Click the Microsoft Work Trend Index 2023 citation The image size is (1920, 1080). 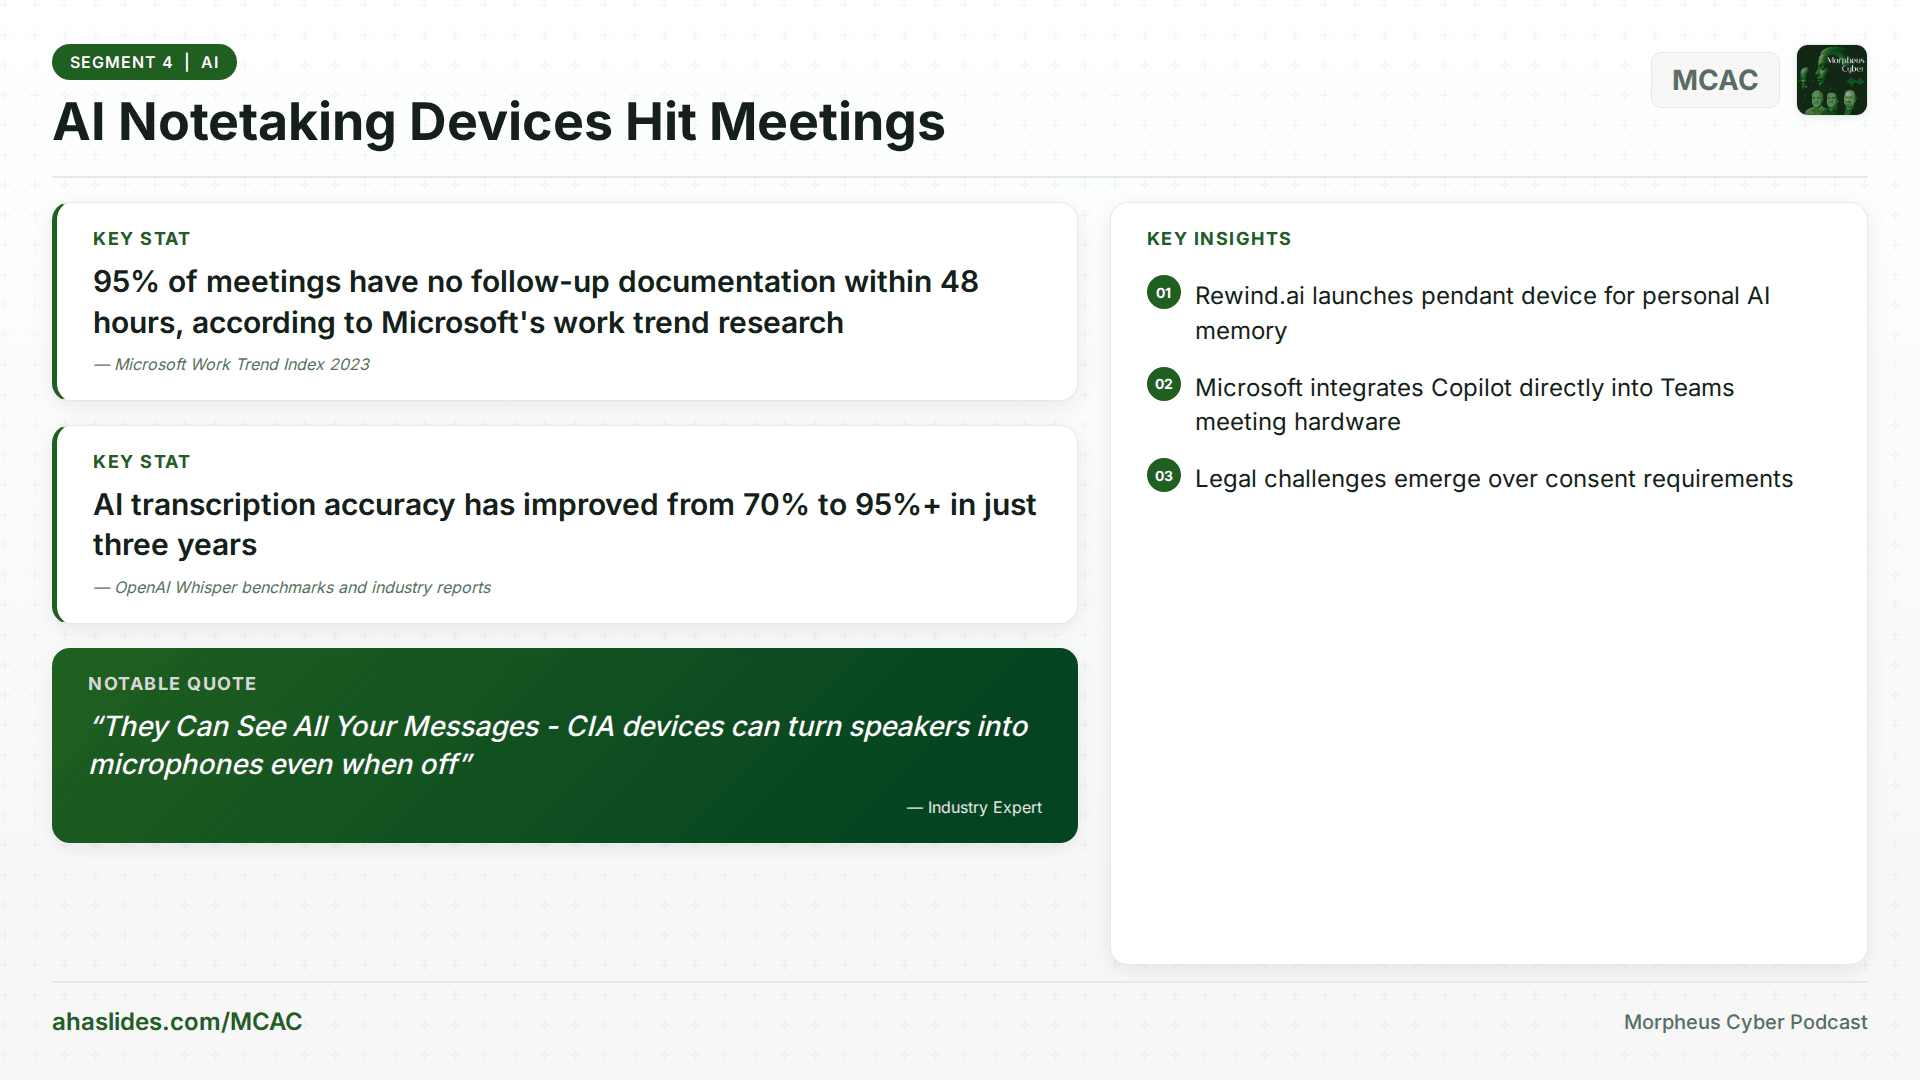click(230, 364)
